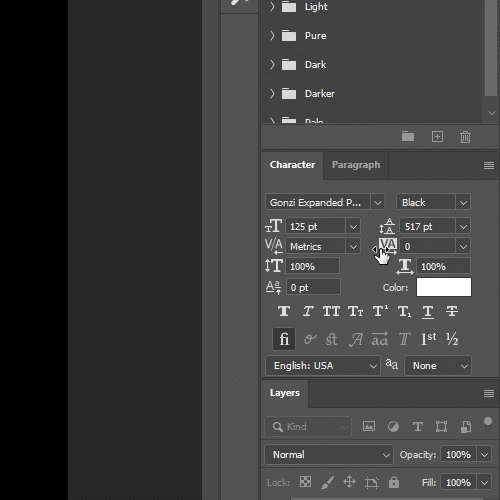Open leading dropdown arrow 517 pt
This screenshot has height=500, width=500.
pyautogui.click(x=463, y=227)
